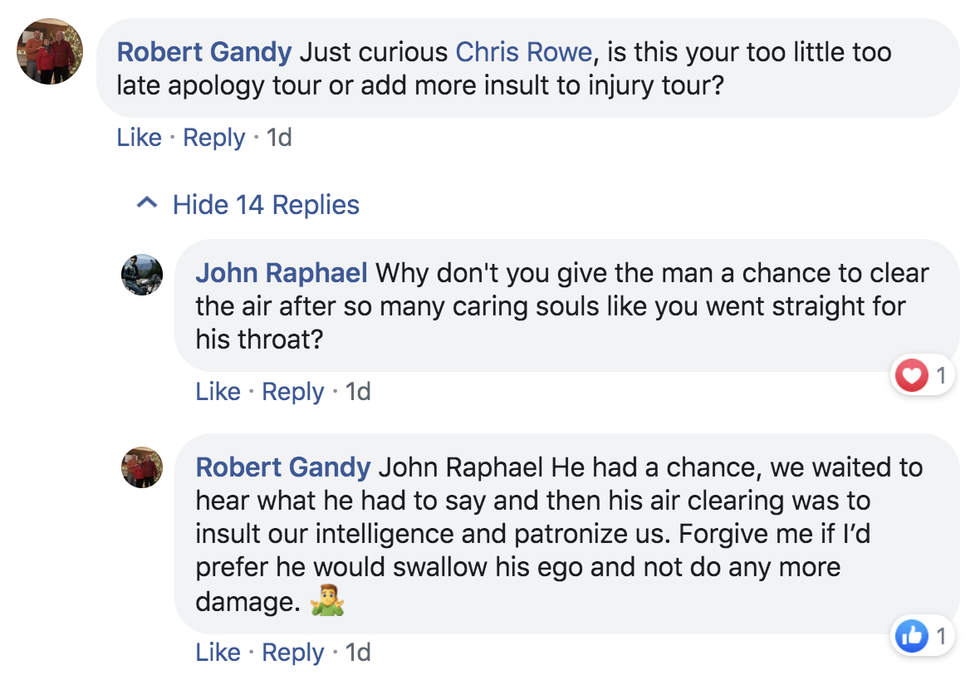Click the heart reaction on John Raphael's reply

[910, 377]
